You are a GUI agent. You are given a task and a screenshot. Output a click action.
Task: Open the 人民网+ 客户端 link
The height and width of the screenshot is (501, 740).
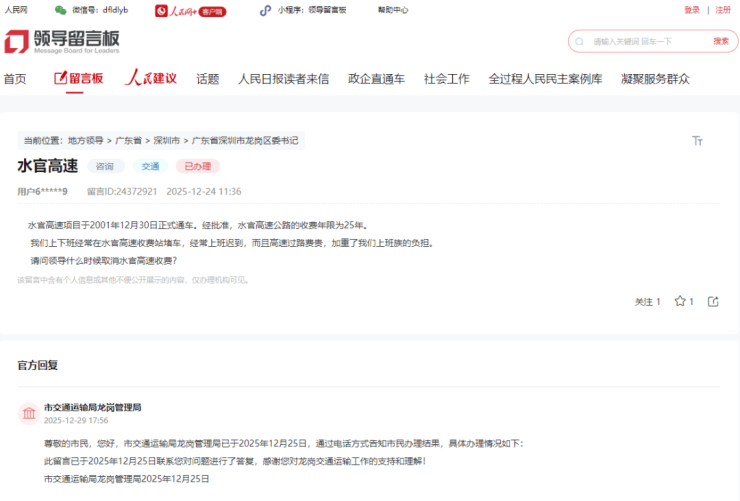tap(191, 11)
